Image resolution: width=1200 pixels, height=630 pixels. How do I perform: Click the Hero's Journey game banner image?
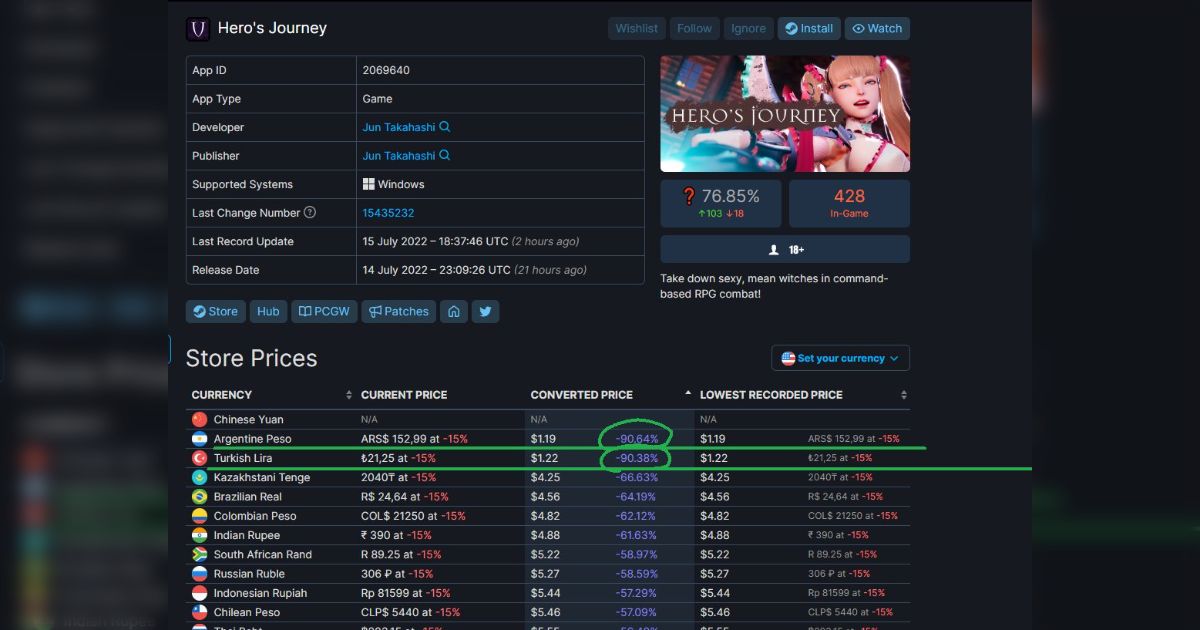[785, 113]
